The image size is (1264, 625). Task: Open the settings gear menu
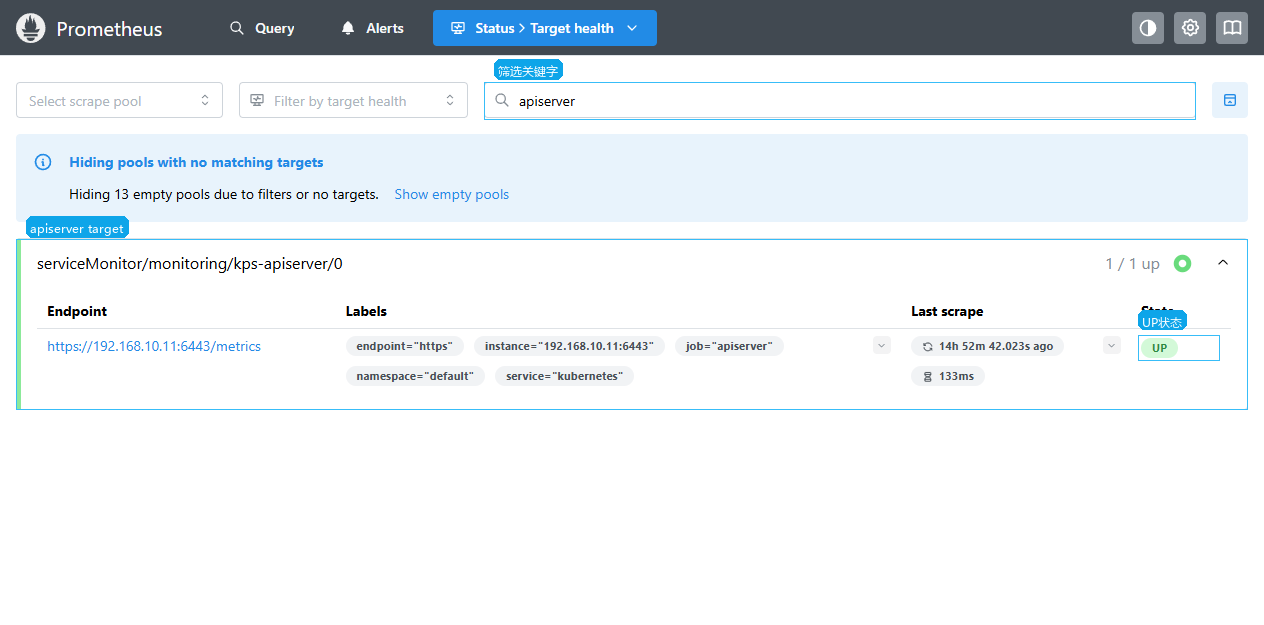[1190, 28]
